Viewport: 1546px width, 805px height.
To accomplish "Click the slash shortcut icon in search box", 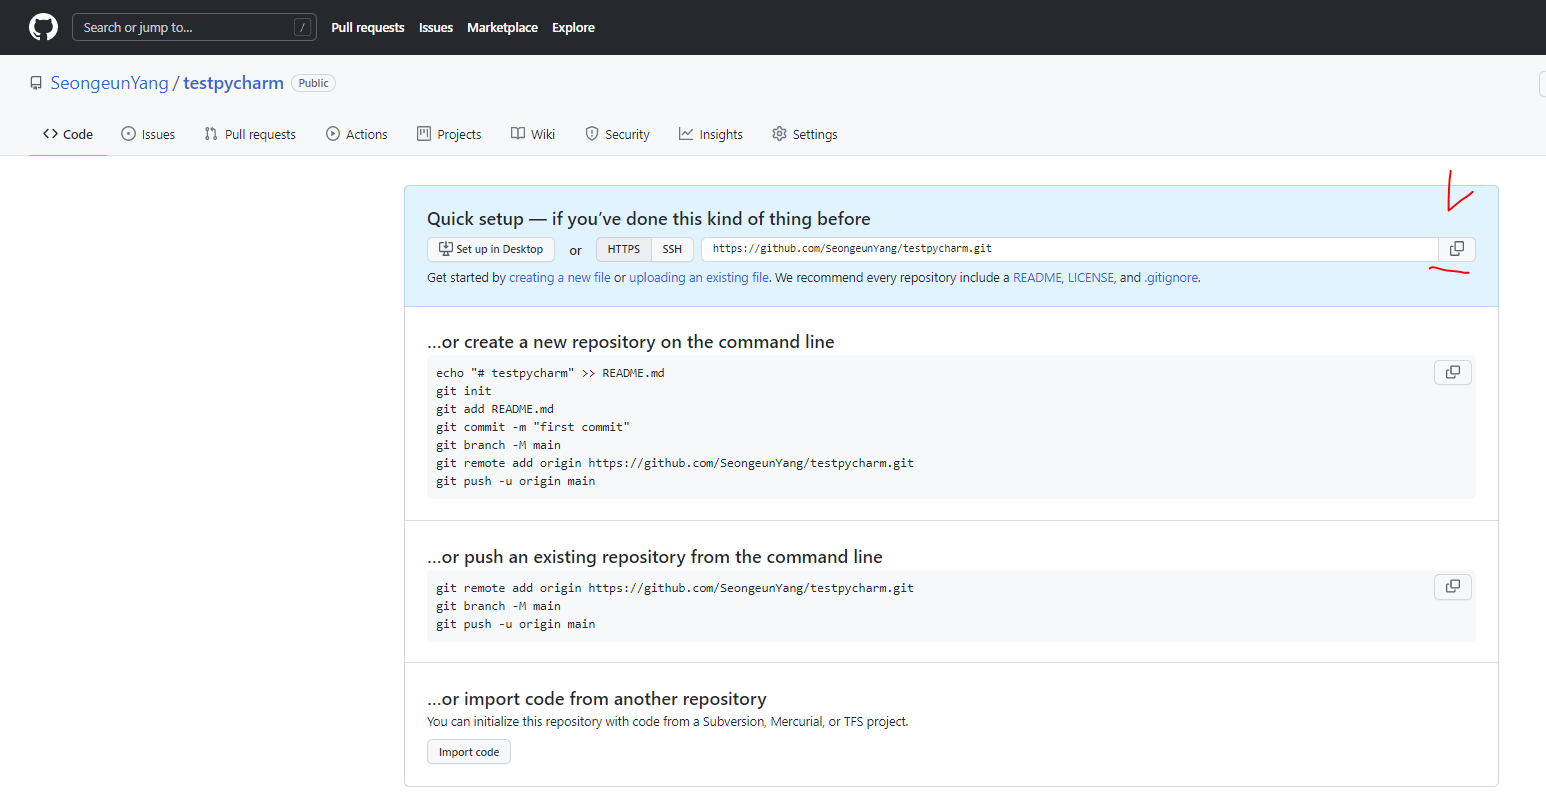I will point(302,27).
